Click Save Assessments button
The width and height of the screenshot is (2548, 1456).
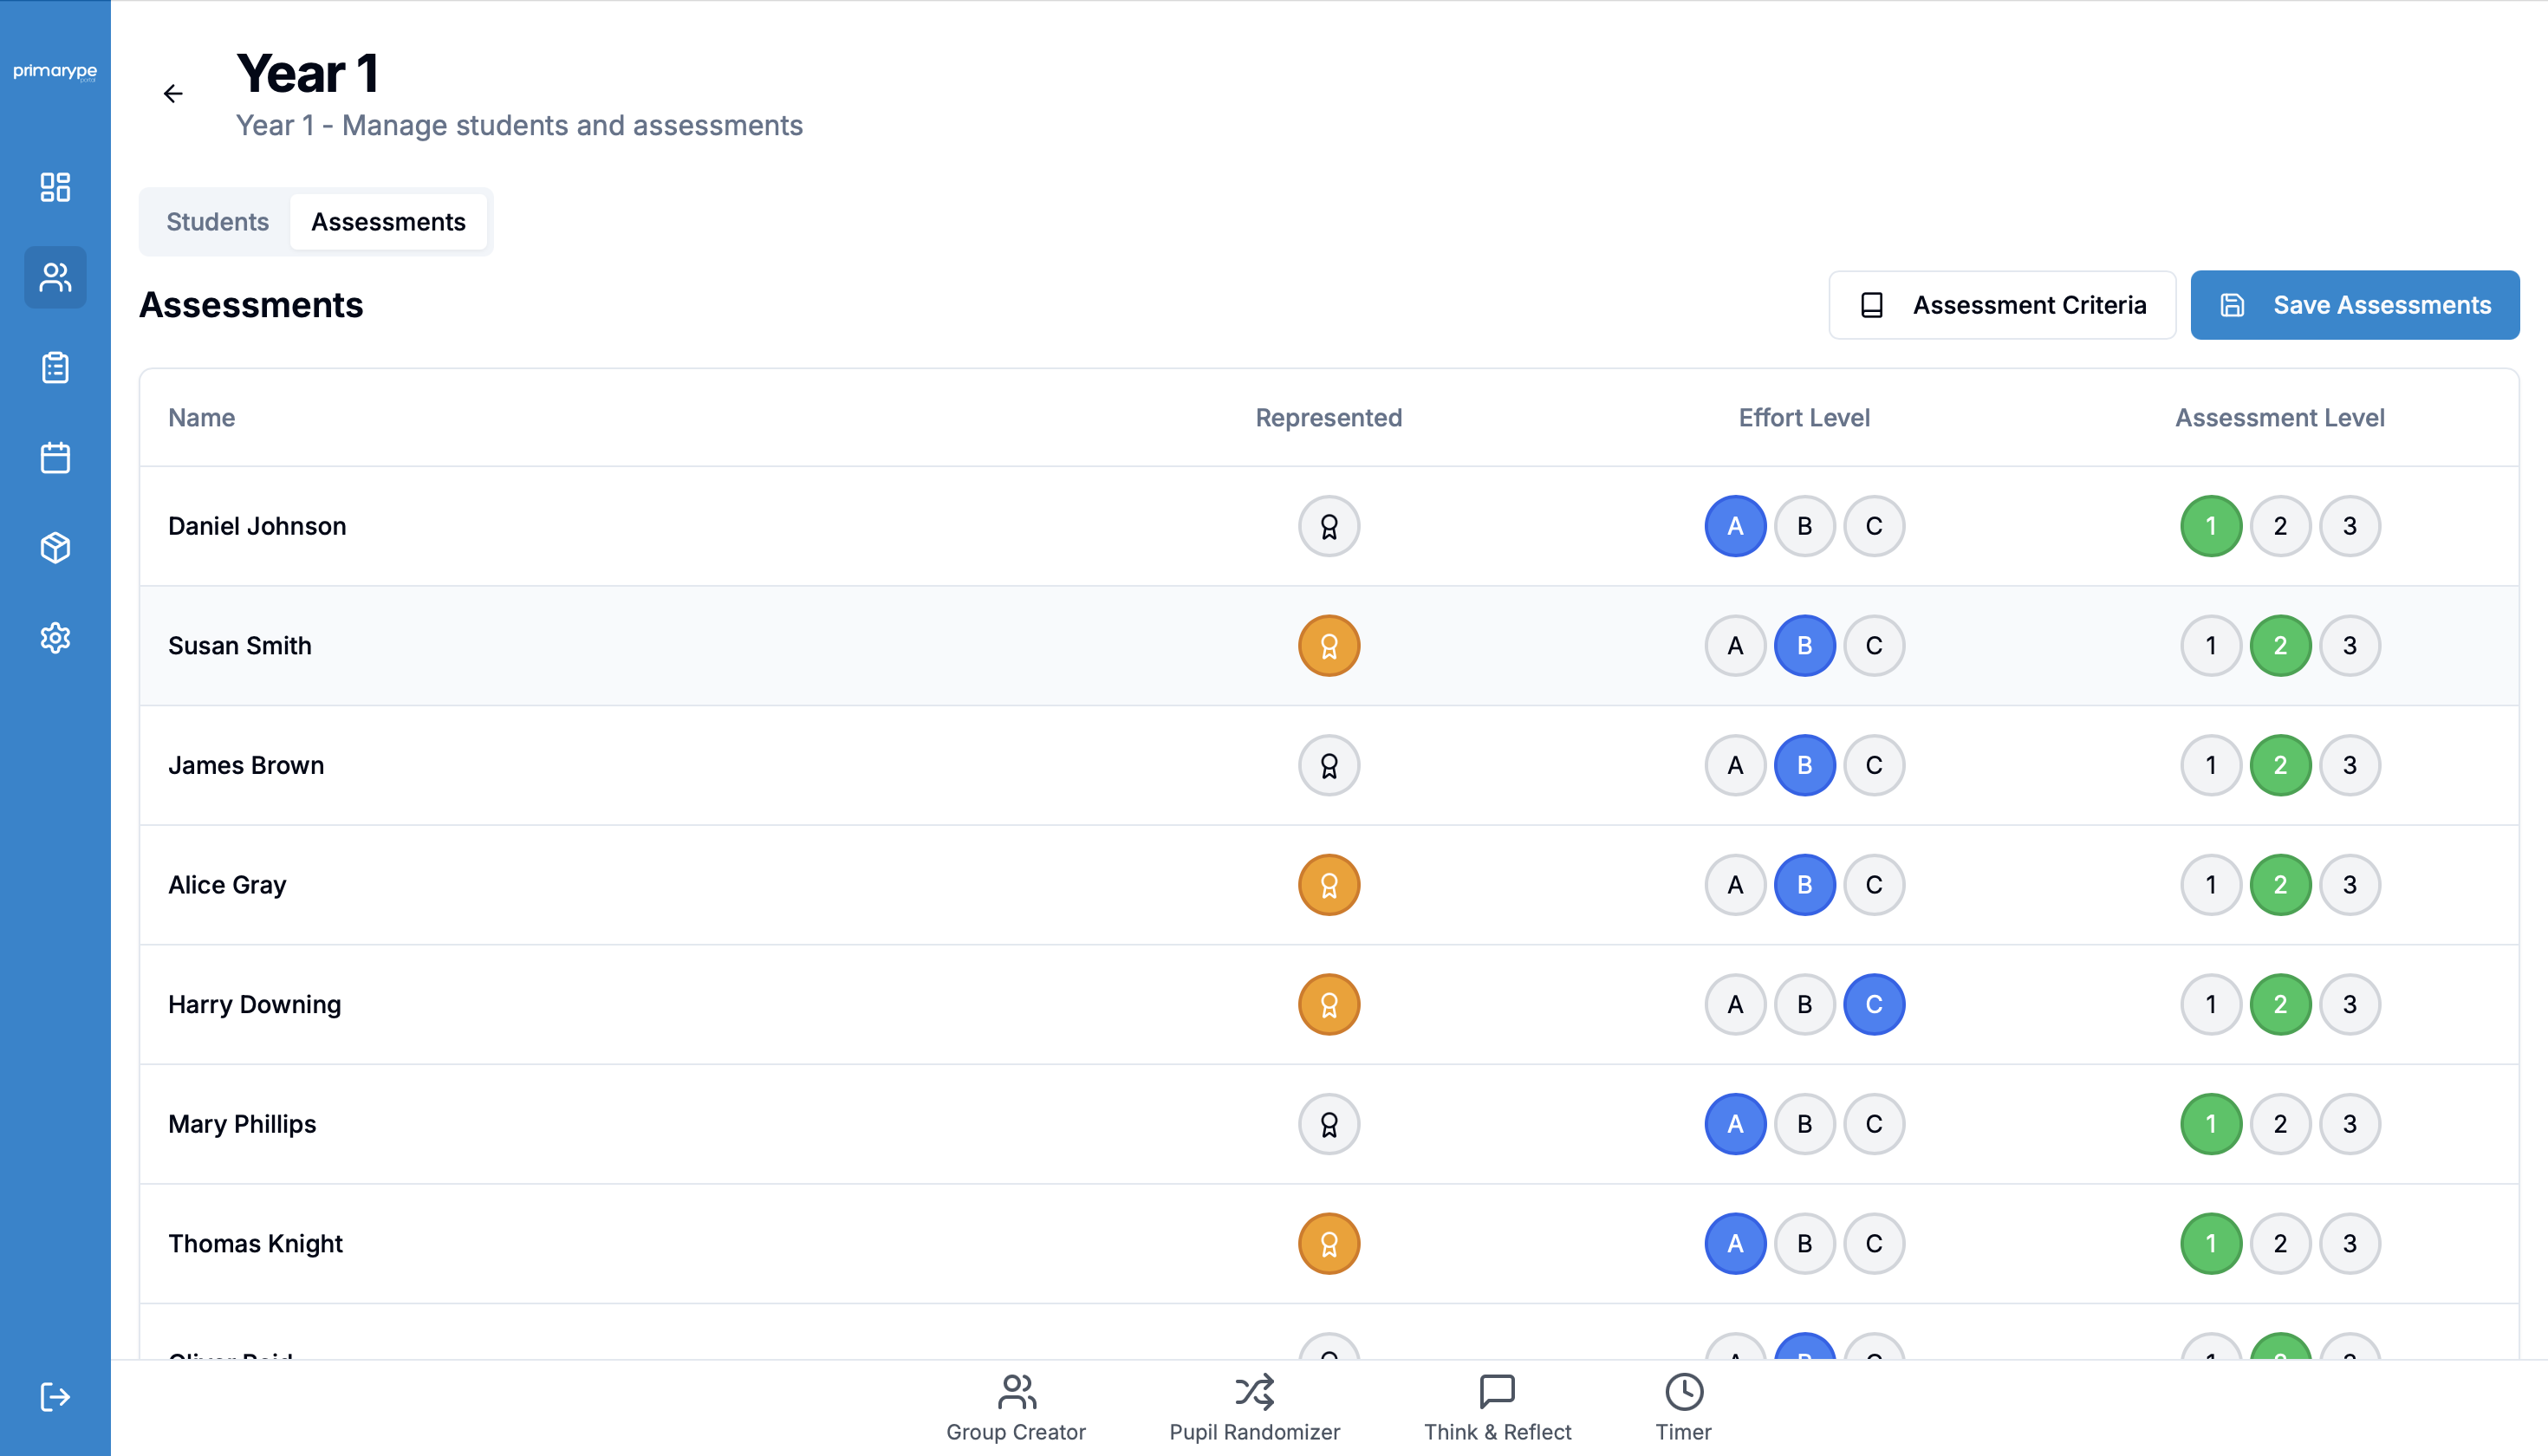[x=2354, y=305]
